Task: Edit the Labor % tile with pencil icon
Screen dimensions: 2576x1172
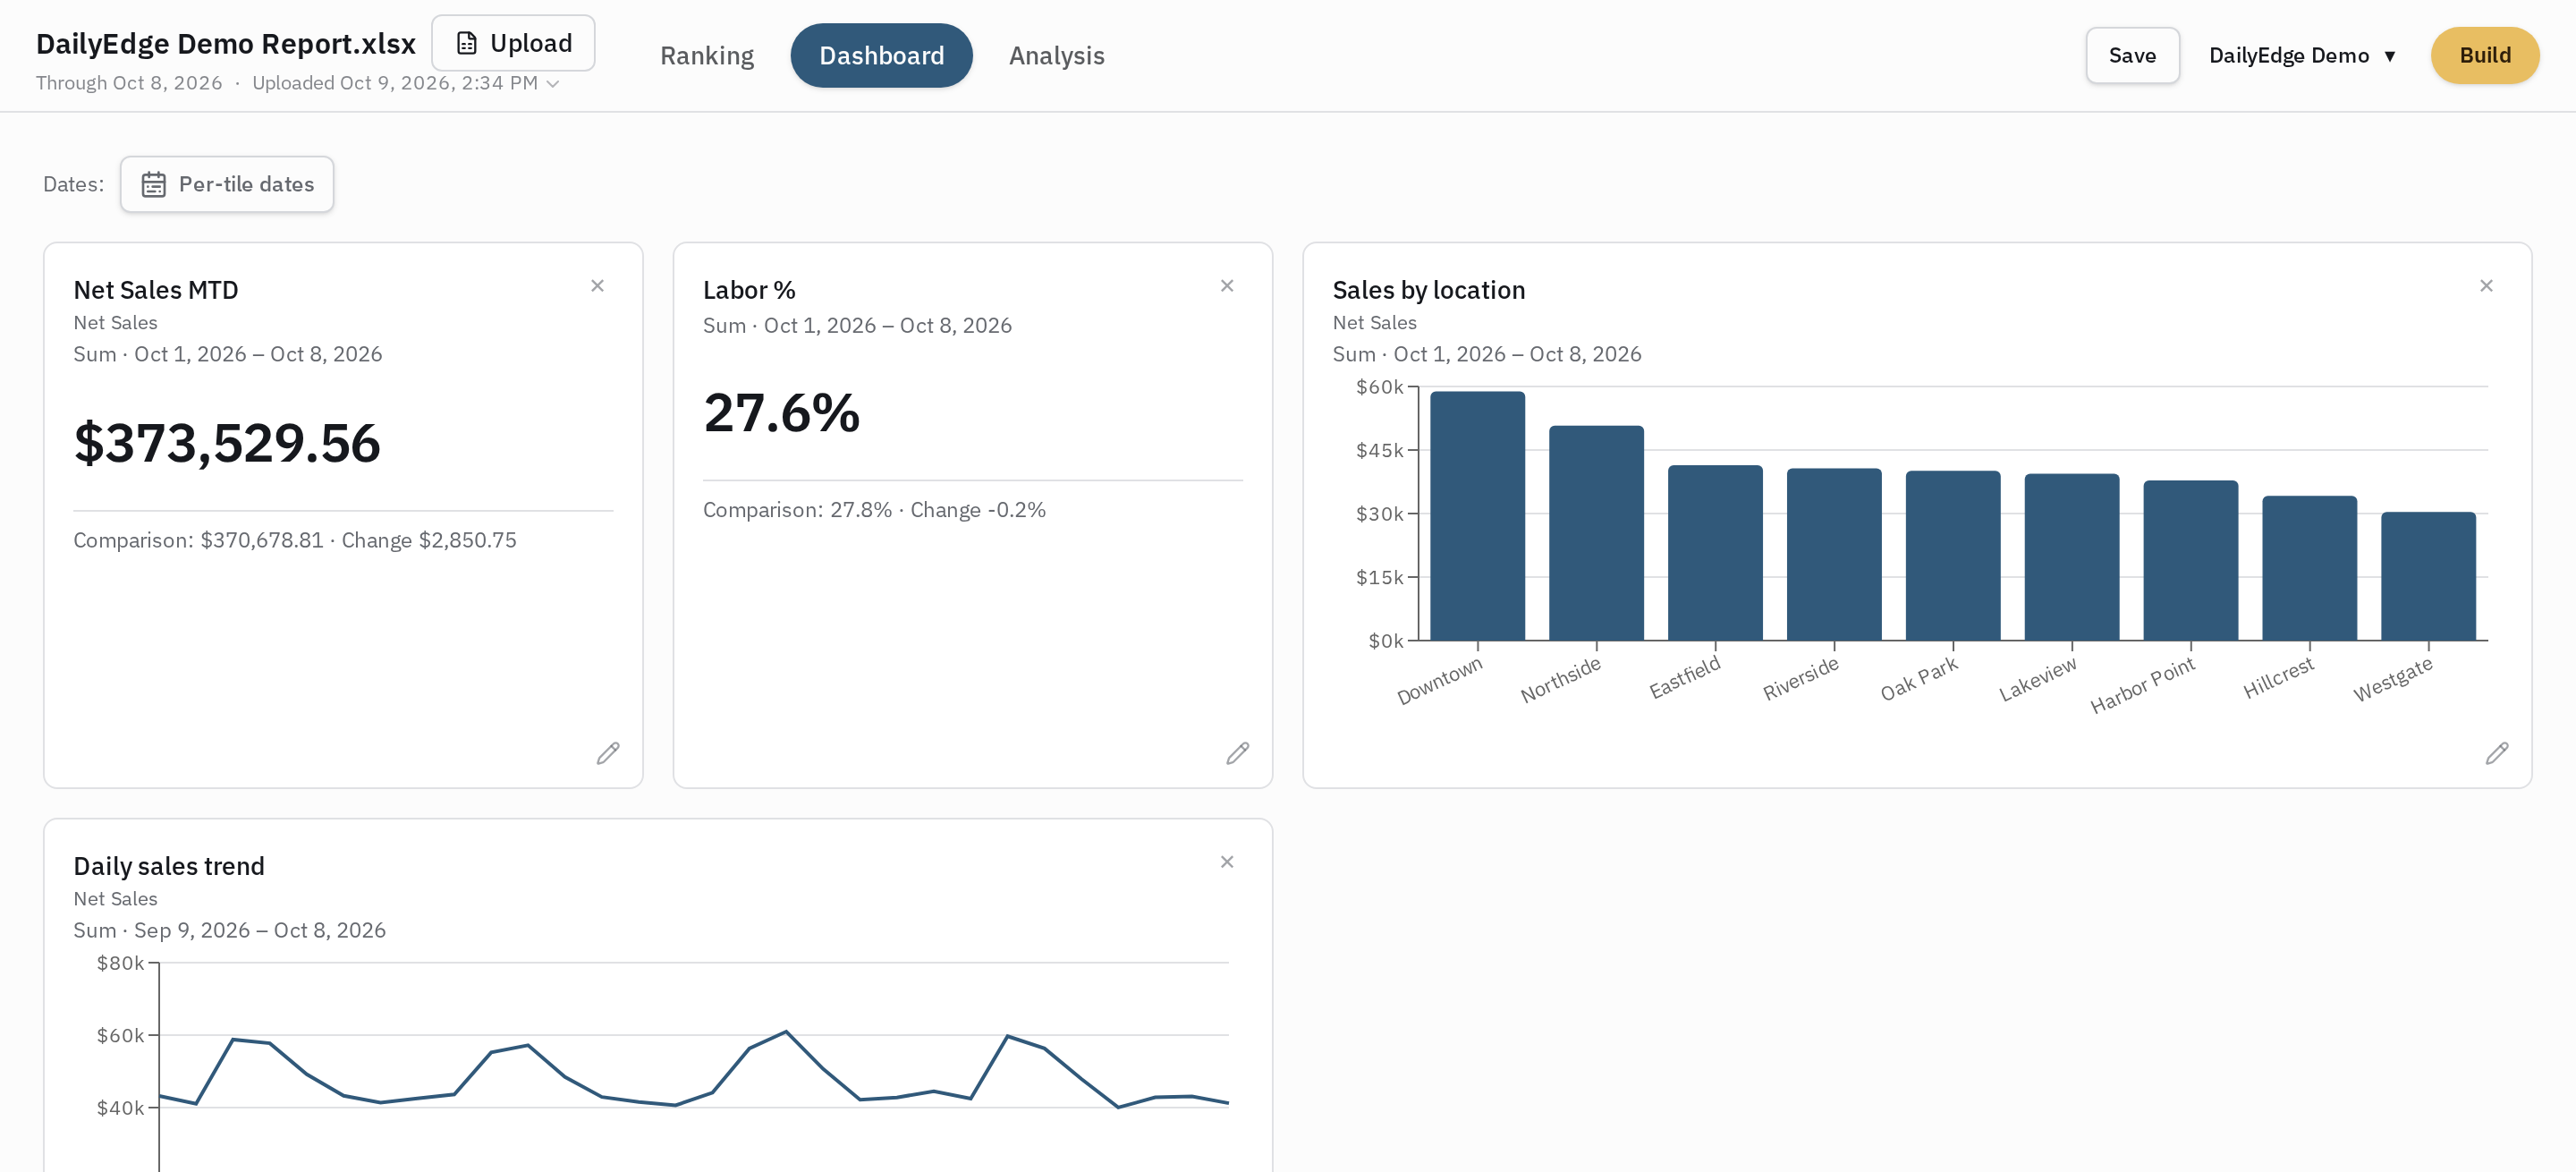Action: click(x=1238, y=753)
